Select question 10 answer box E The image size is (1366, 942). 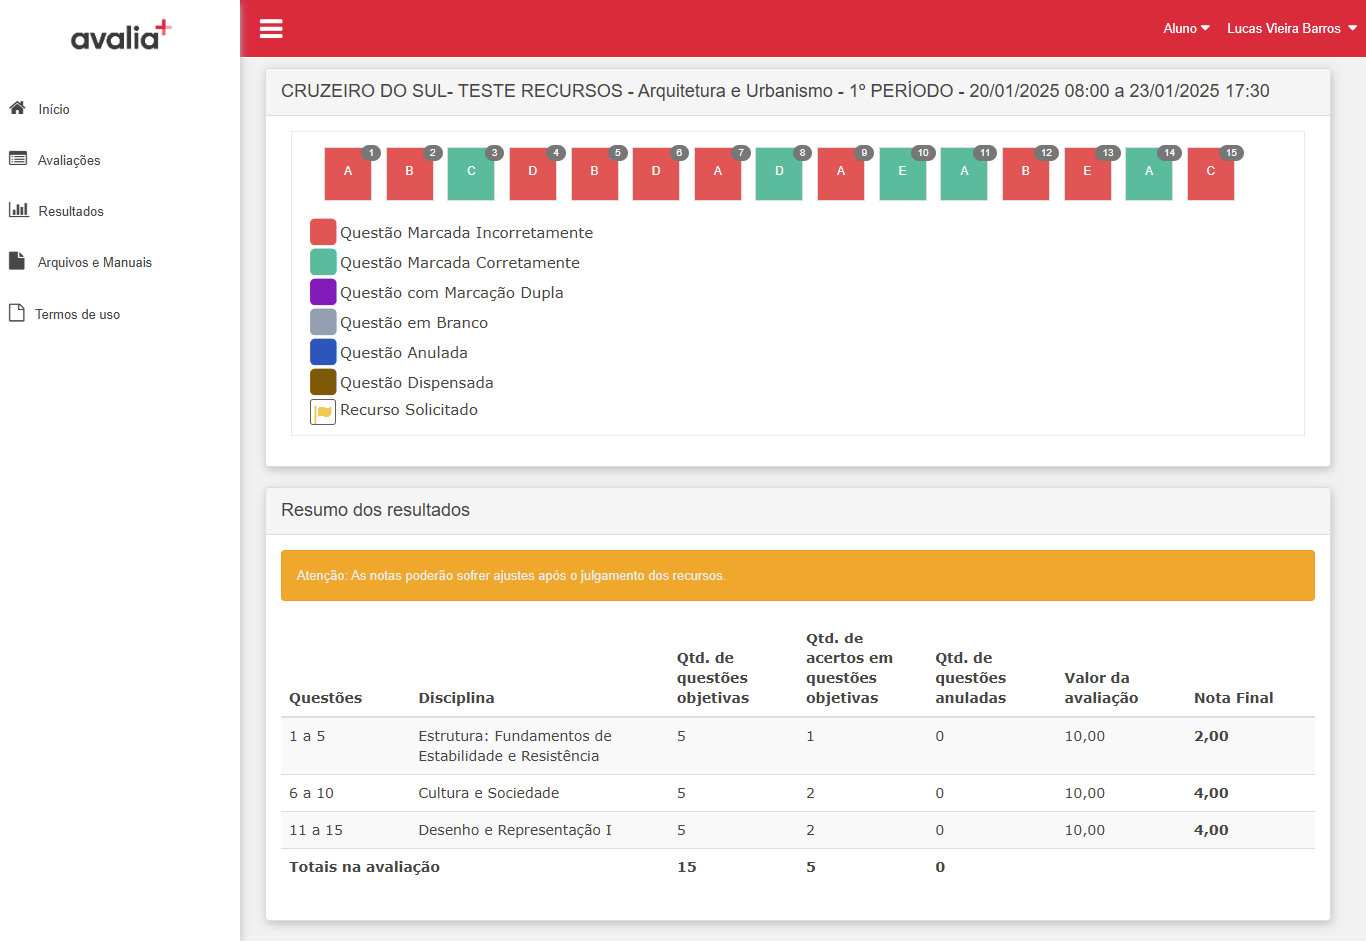903,174
